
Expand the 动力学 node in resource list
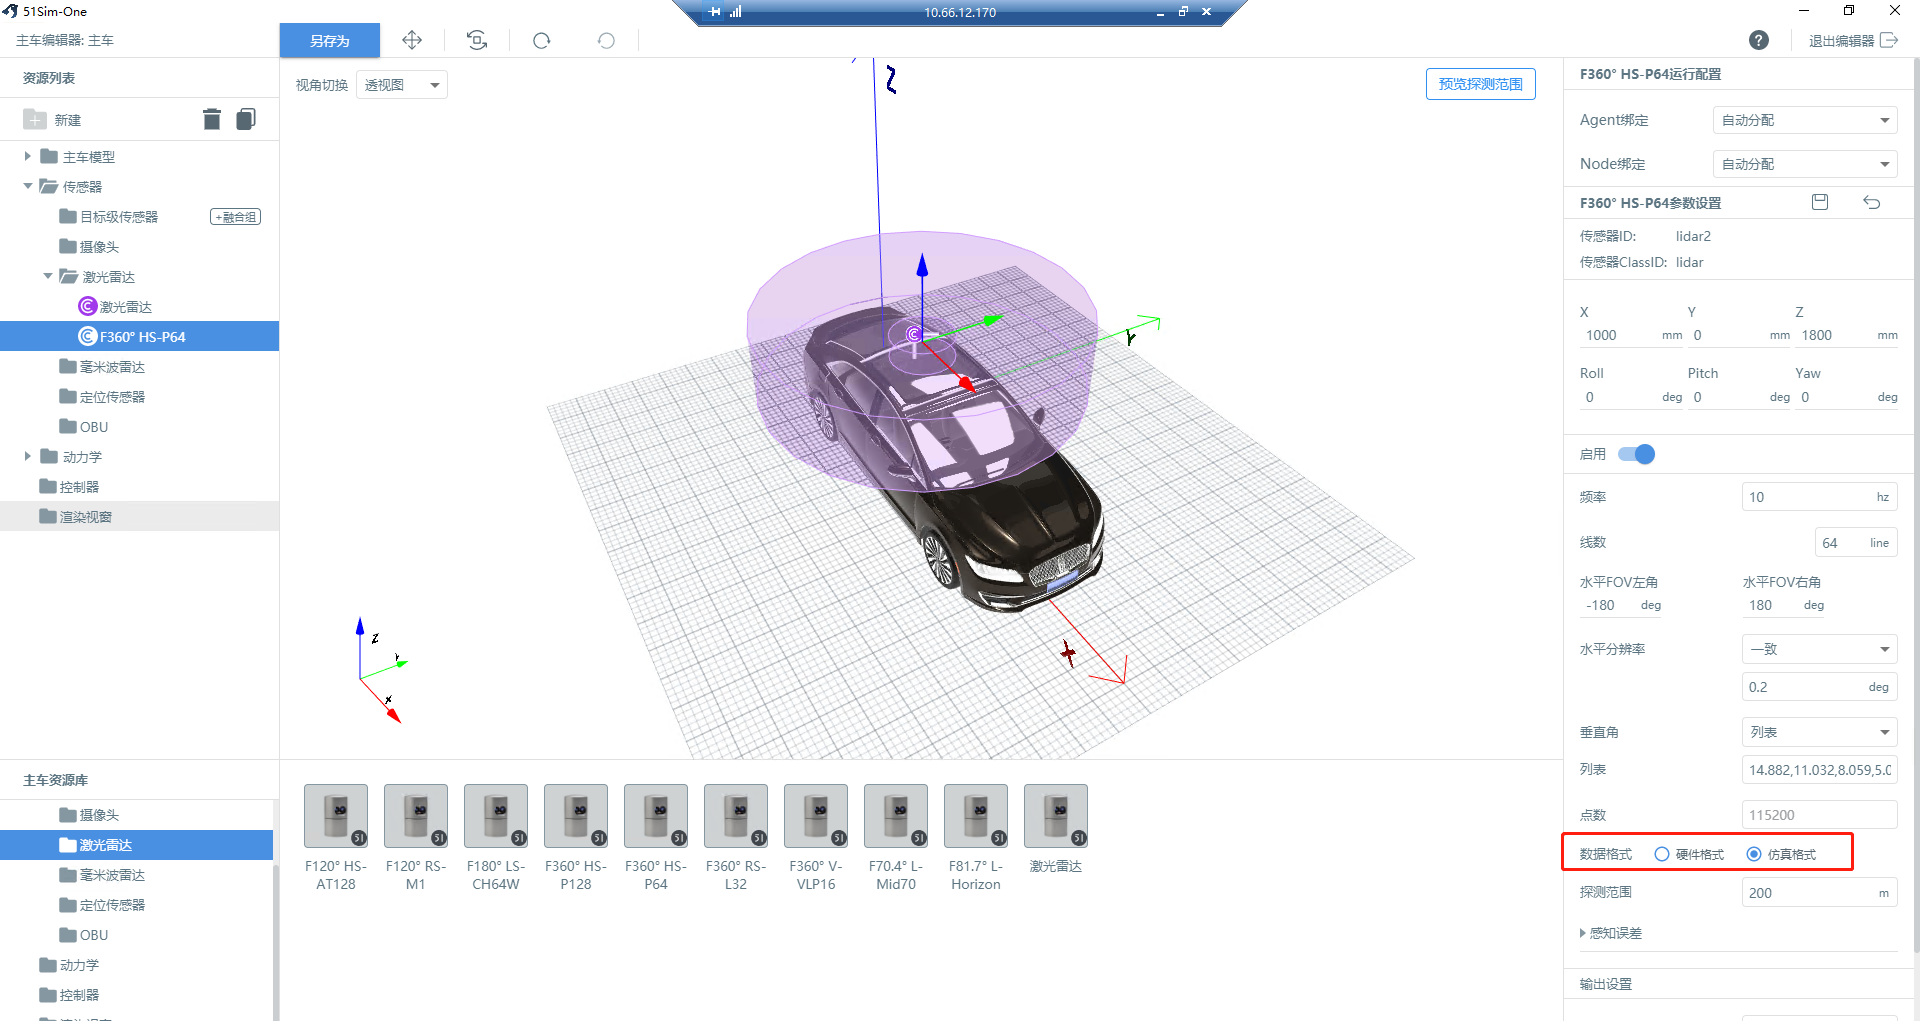[28, 456]
